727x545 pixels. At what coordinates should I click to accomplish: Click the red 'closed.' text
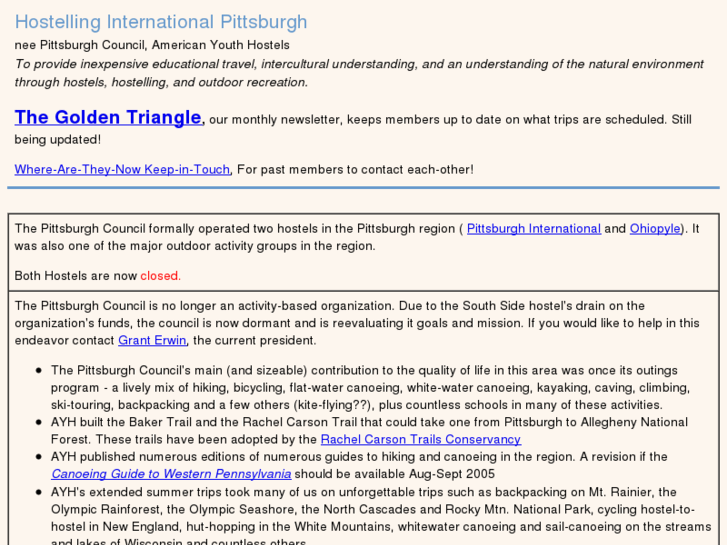pos(160,276)
